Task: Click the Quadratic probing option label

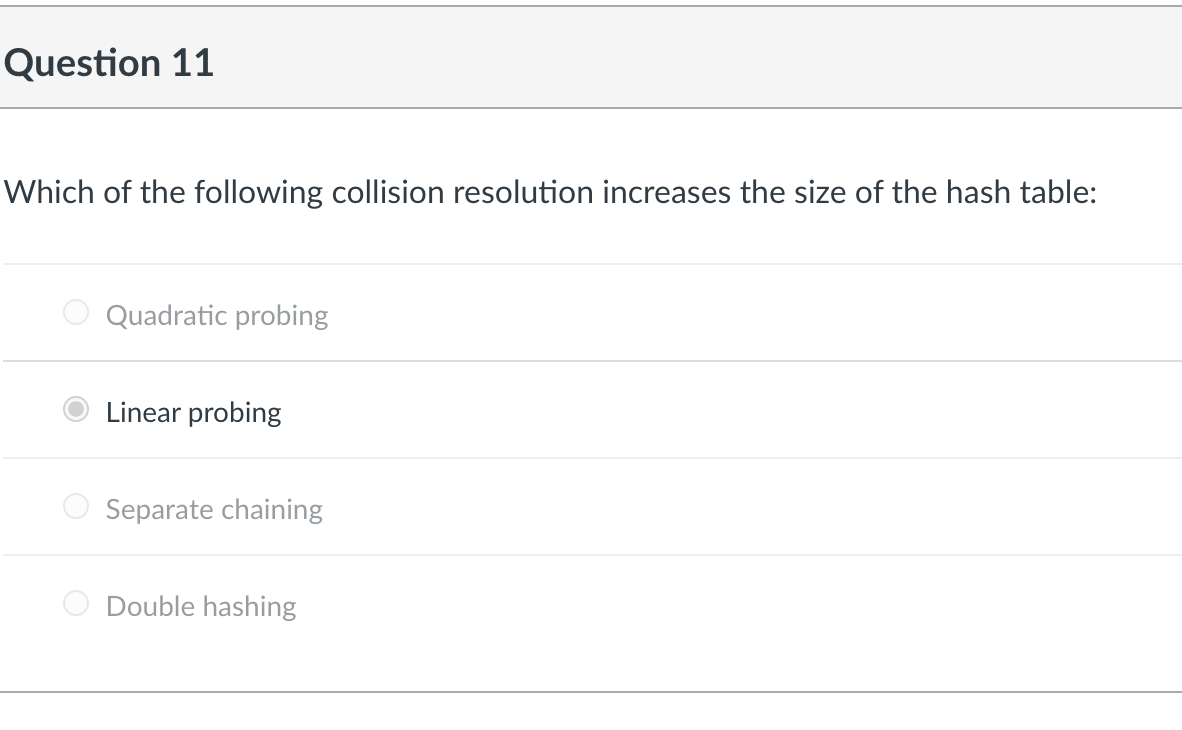Action: click(x=216, y=315)
